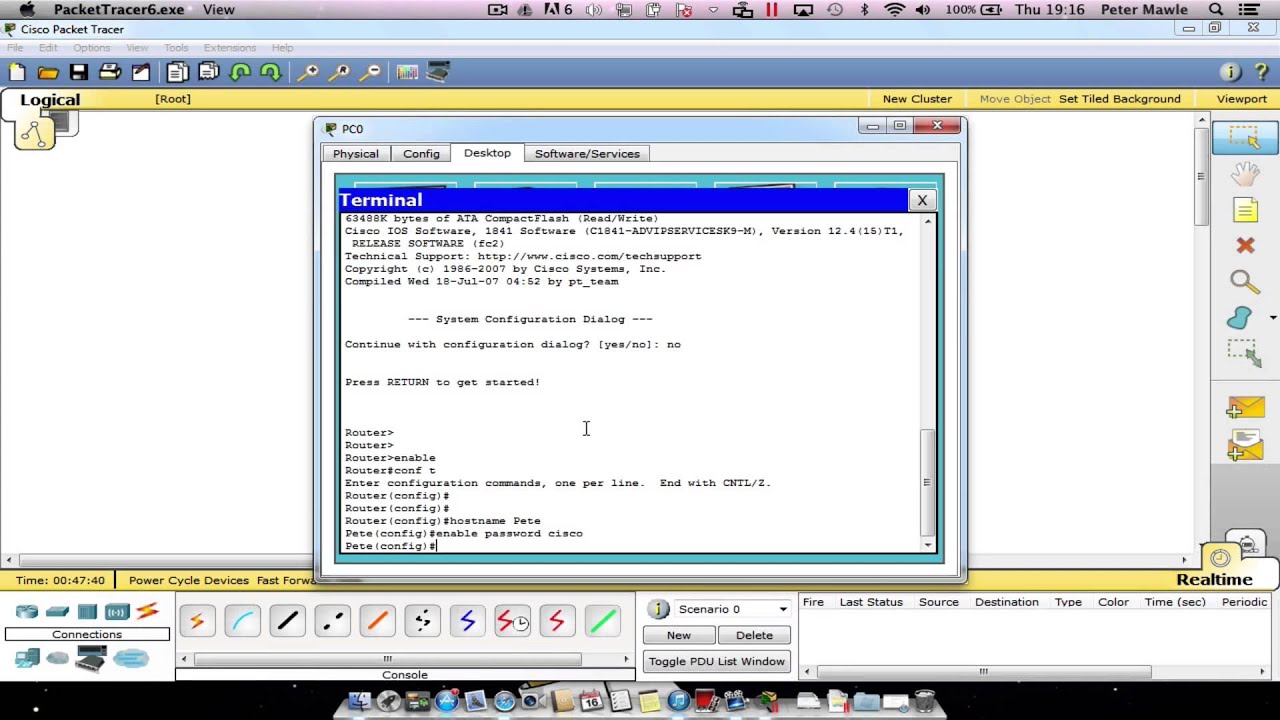
Task: Save the network with the floppy disk icon
Action: [79, 72]
